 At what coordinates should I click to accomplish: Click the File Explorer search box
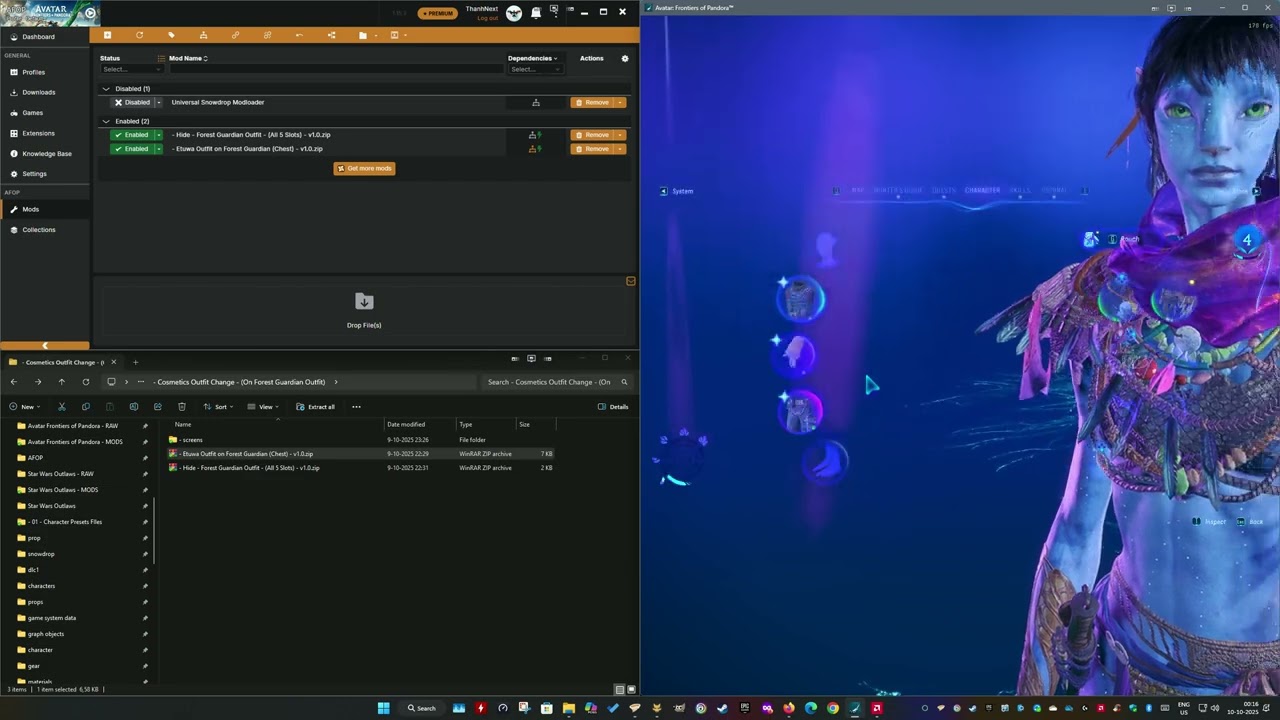pos(556,382)
